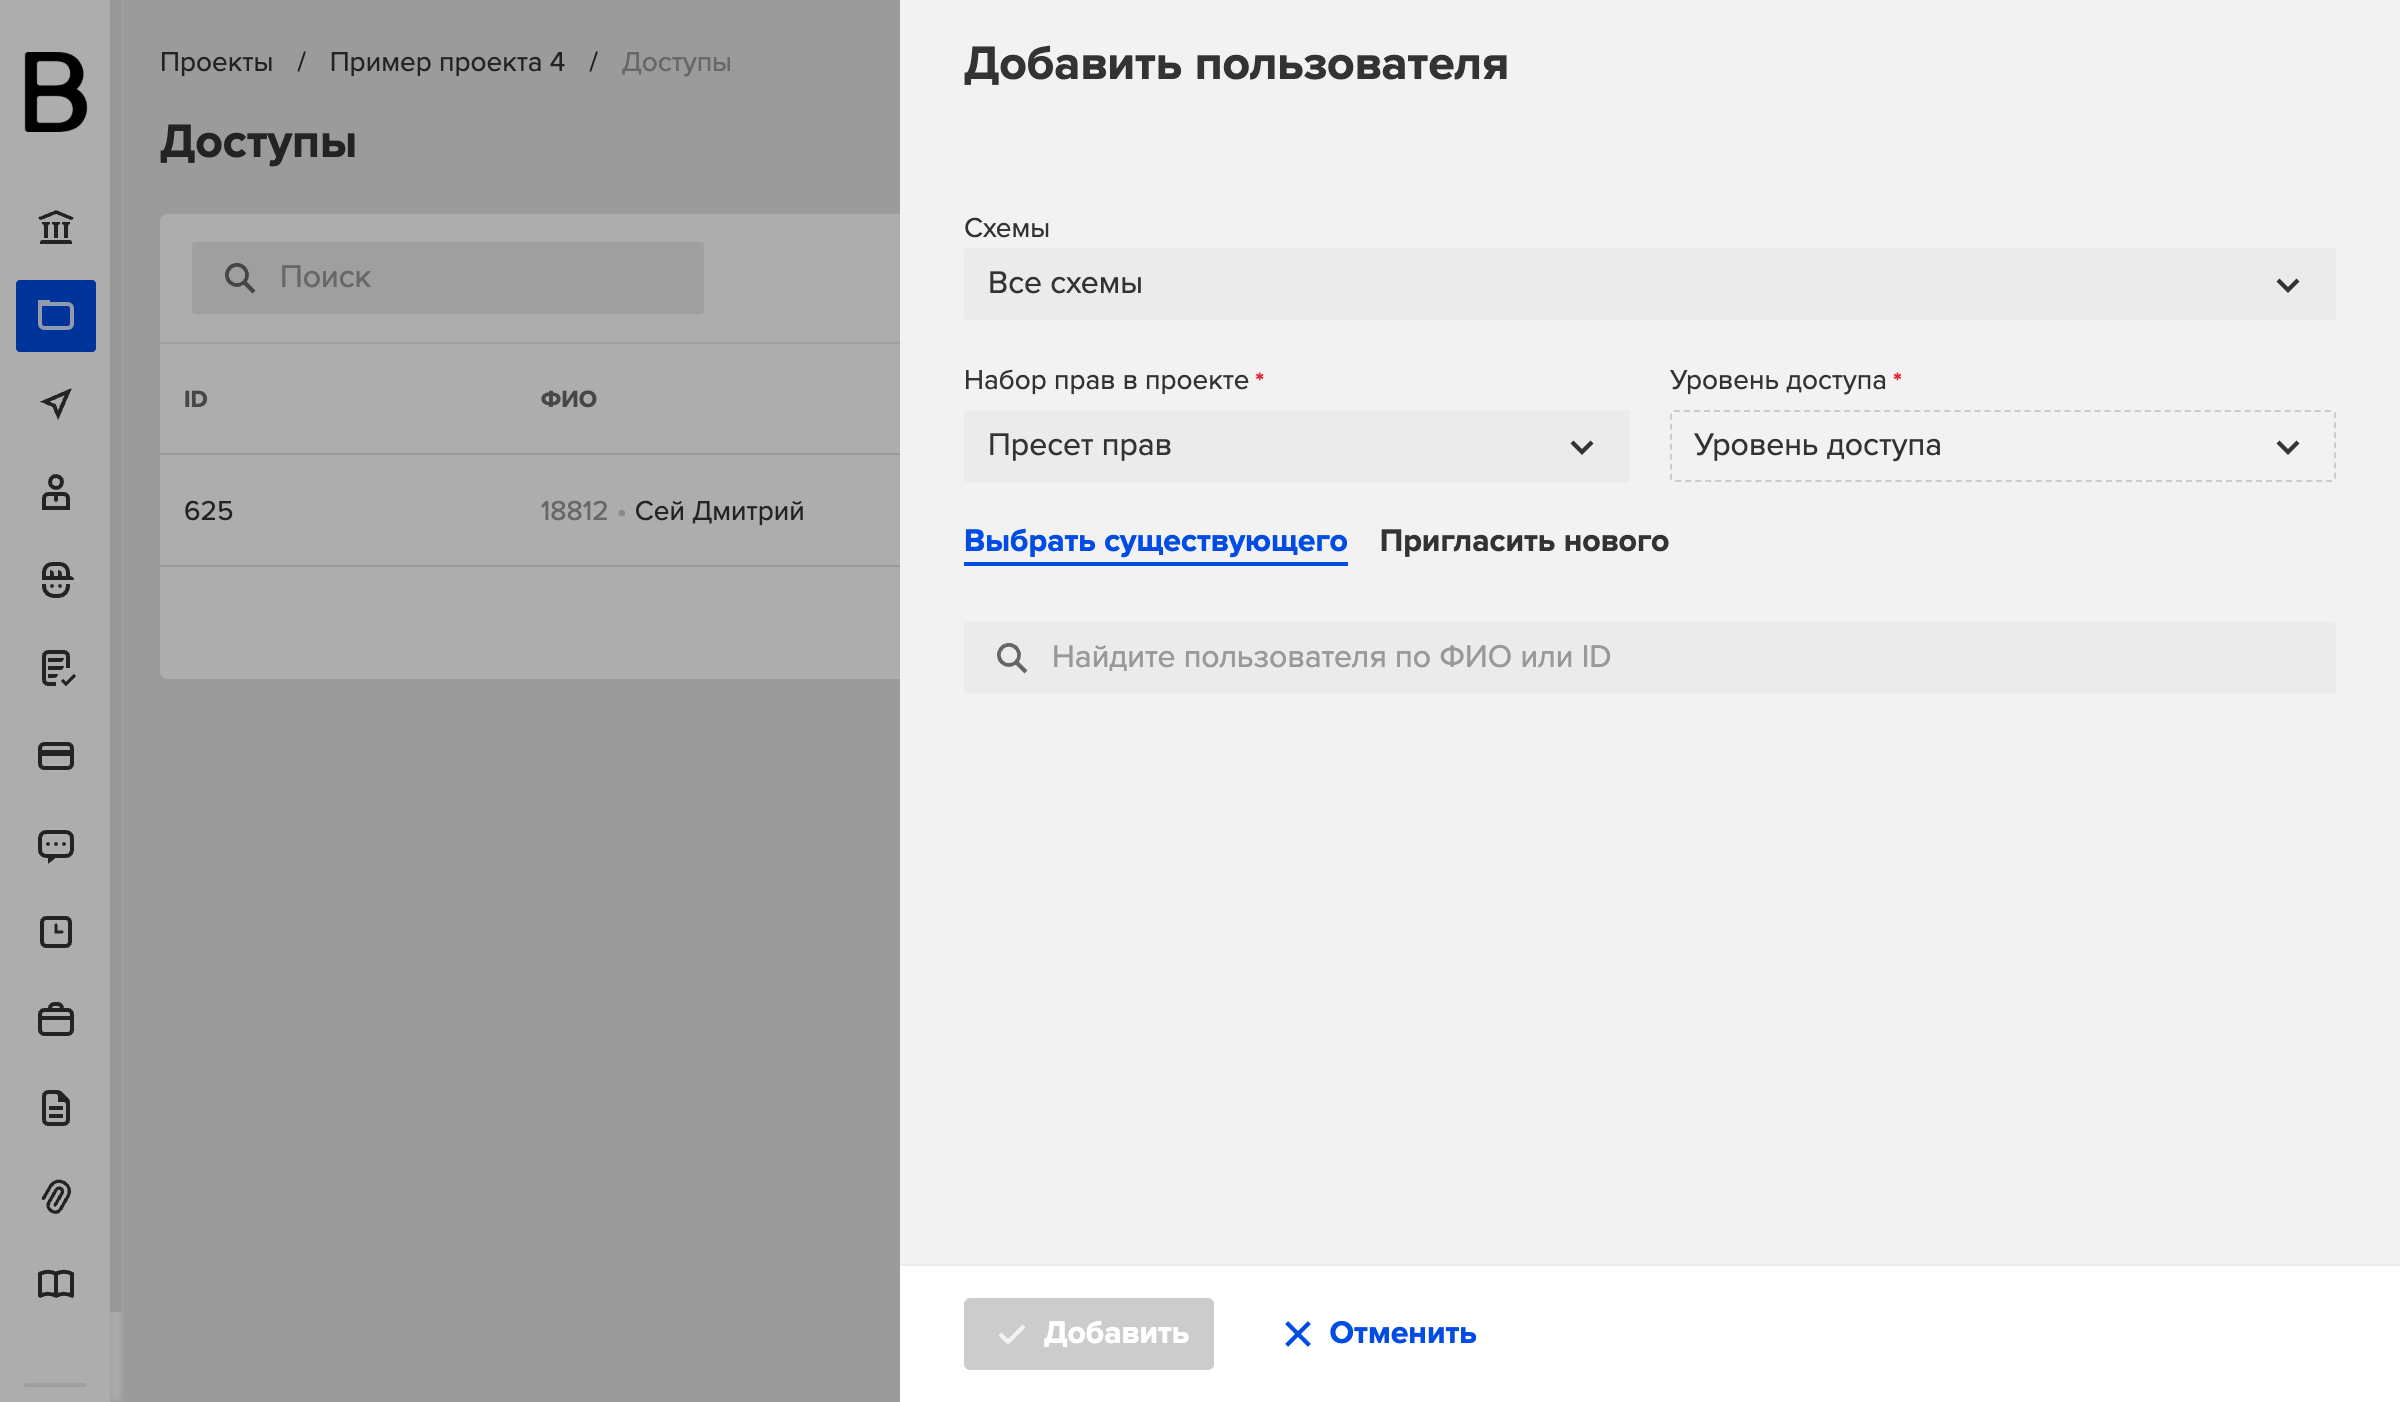Open the credit card icon in sidebar
This screenshot has width=2400, height=1402.
pos(56,756)
